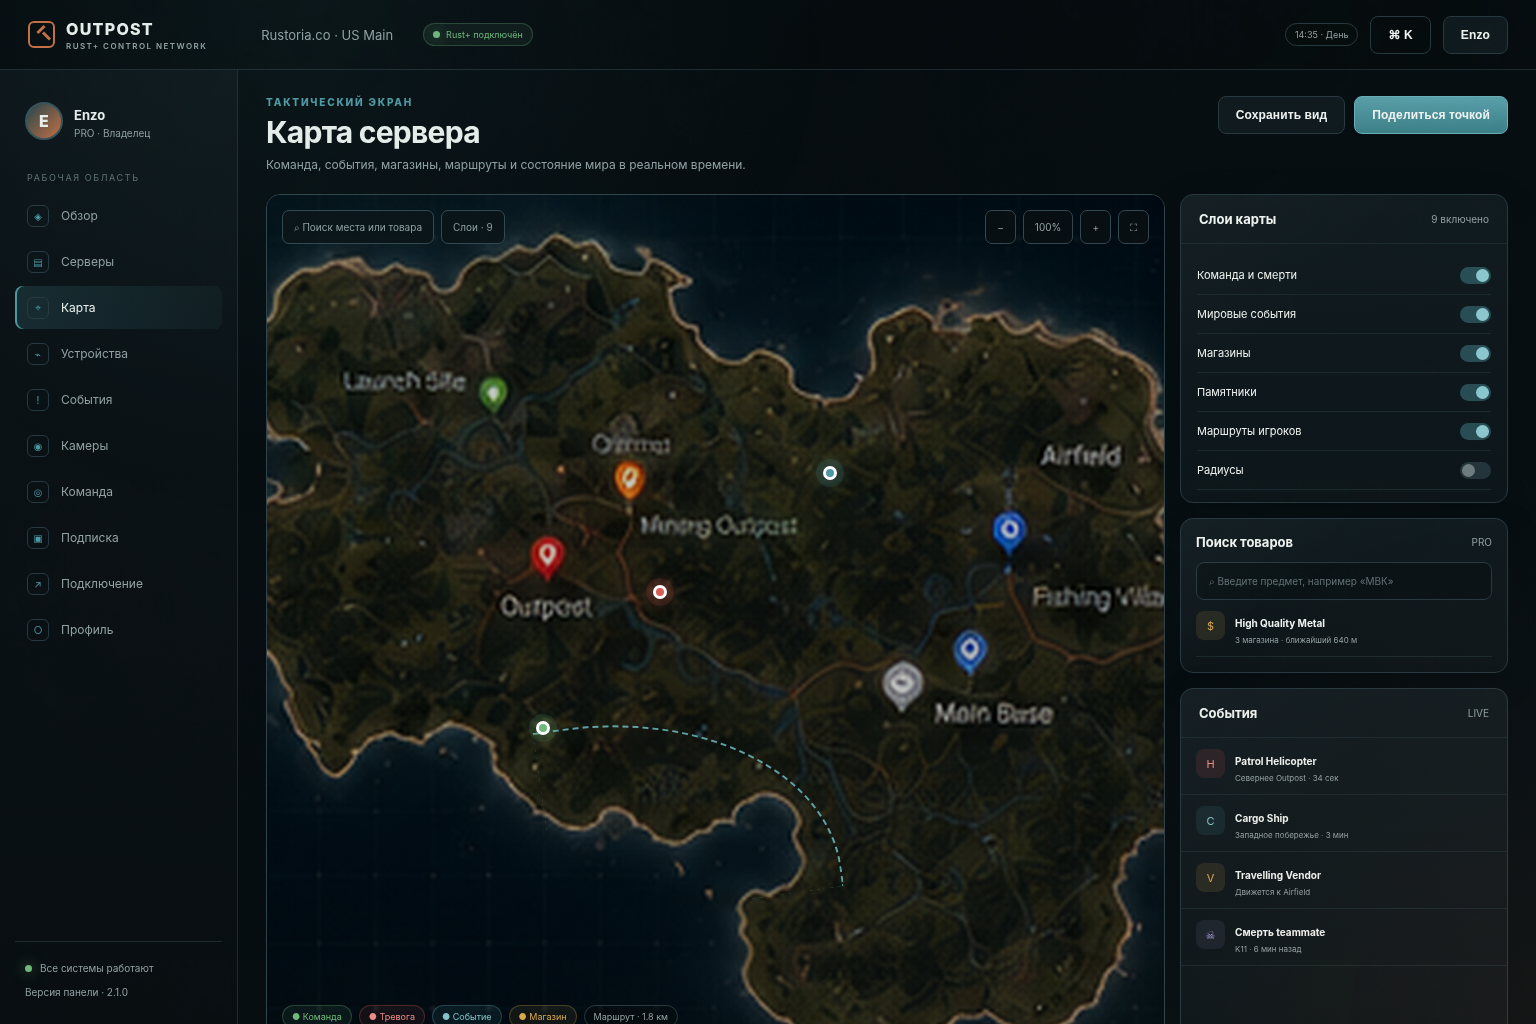The width and height of the screenshot is (1536, 1024).
Task: Click the grey Main Base pin
Action: point(902,685)
